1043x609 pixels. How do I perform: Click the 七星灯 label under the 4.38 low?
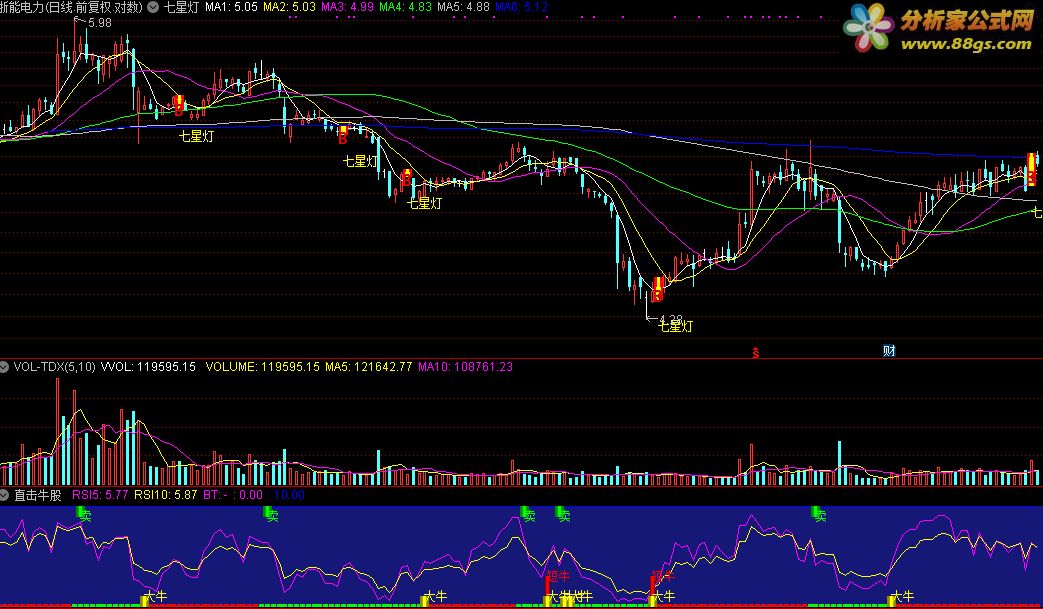[675, 326]
